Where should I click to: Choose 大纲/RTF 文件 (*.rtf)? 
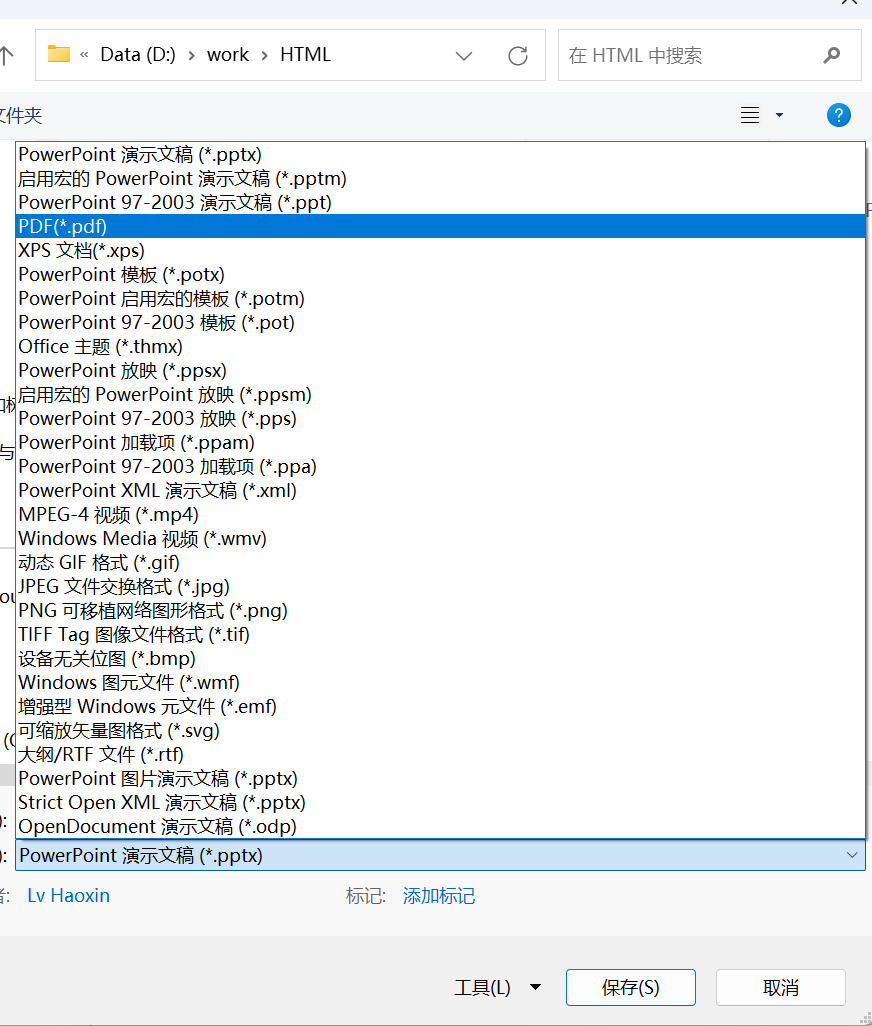(440, 754)
